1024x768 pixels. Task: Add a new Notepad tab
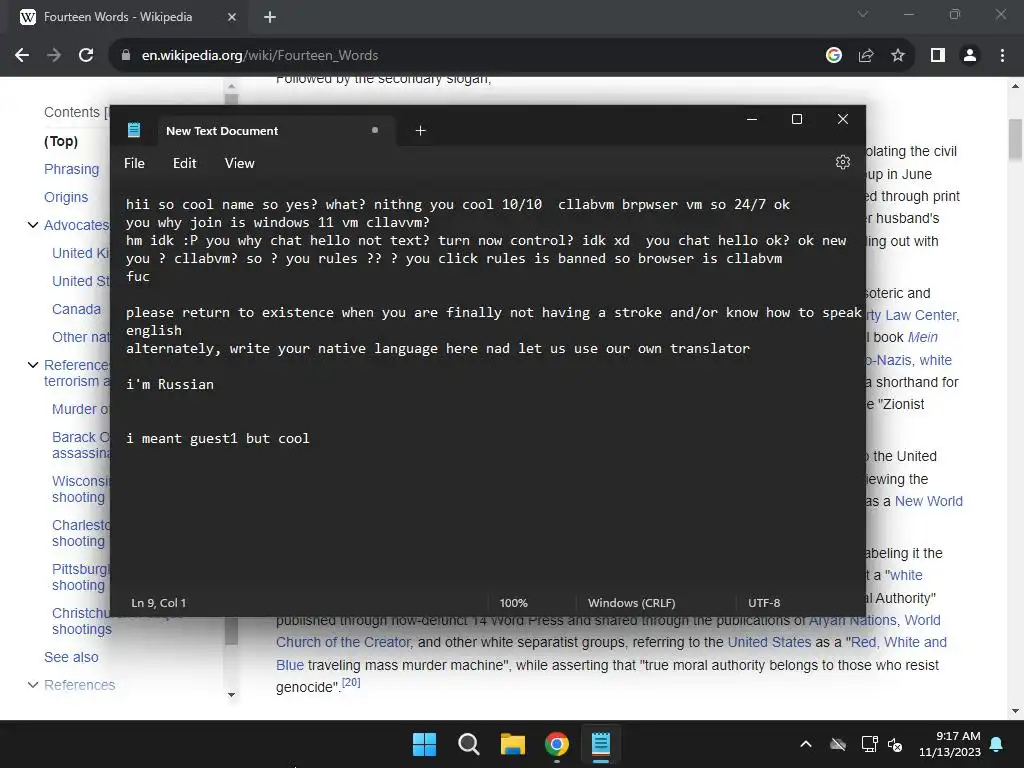tap(421, 131)
